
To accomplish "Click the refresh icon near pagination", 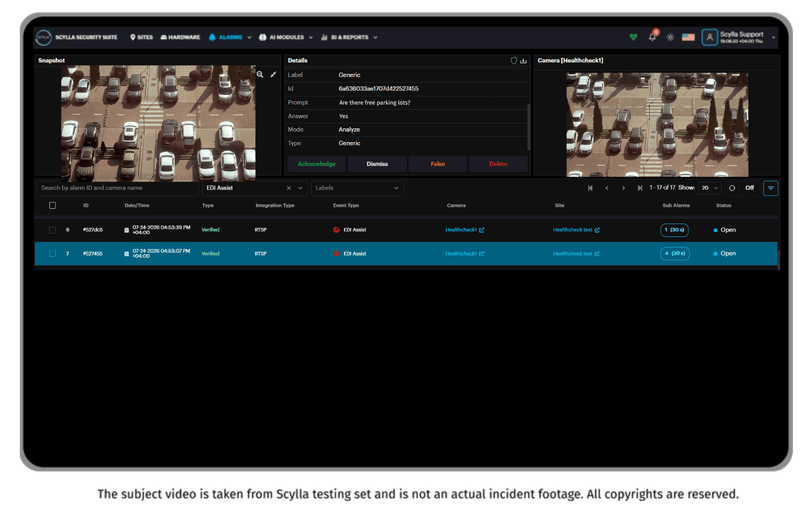I will tap(732, 188).
